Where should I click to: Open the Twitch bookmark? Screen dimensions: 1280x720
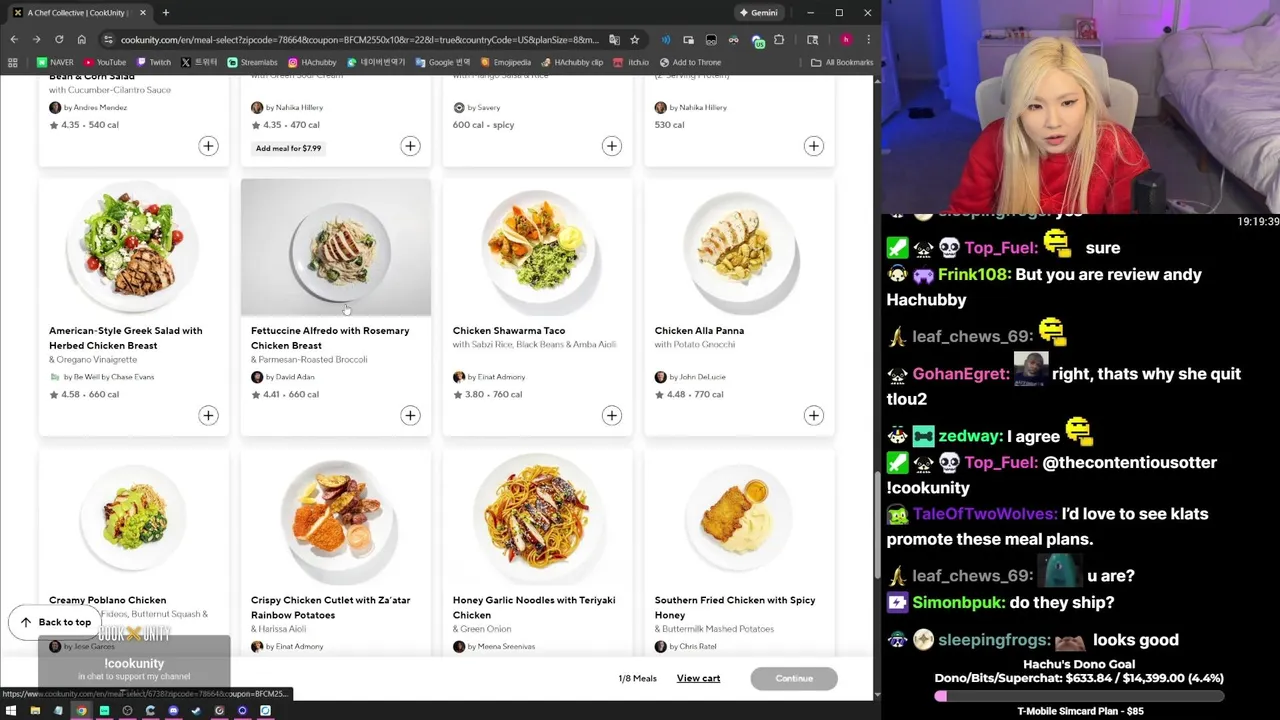click(153, 62)
